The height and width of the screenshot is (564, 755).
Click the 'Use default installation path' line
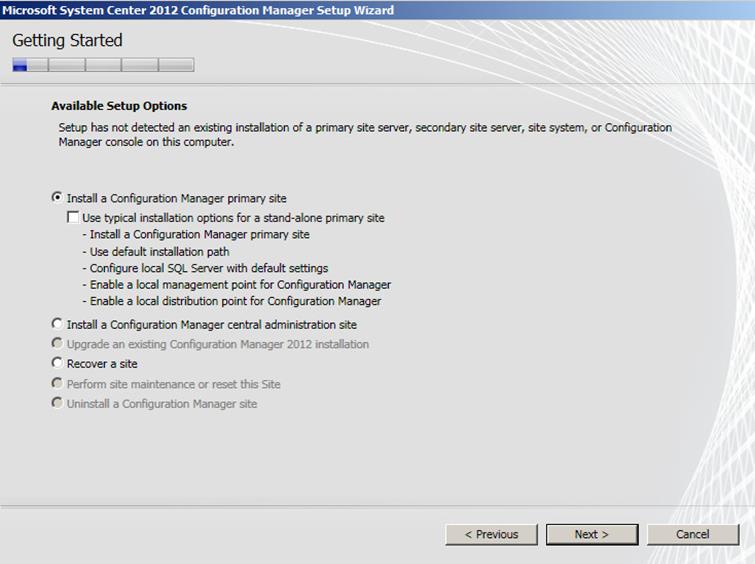click(x=159, y=252)
